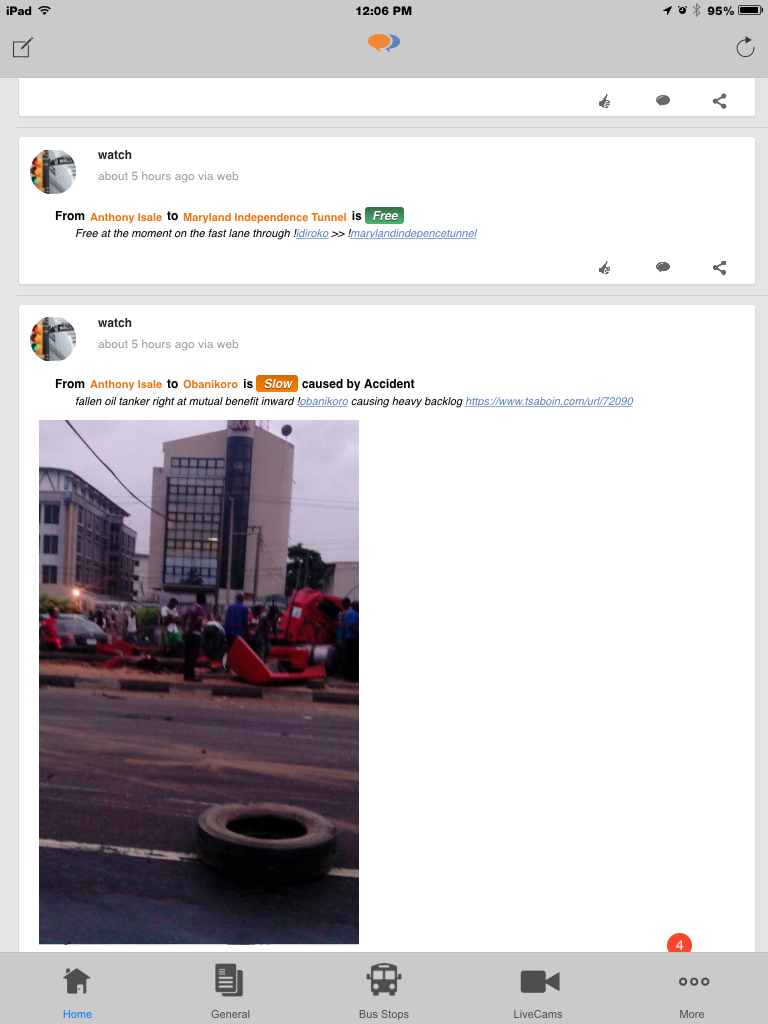Share the Maryland Independence Tunnel post
Viewport: 768px width, 1024px height.
[719, 268]
